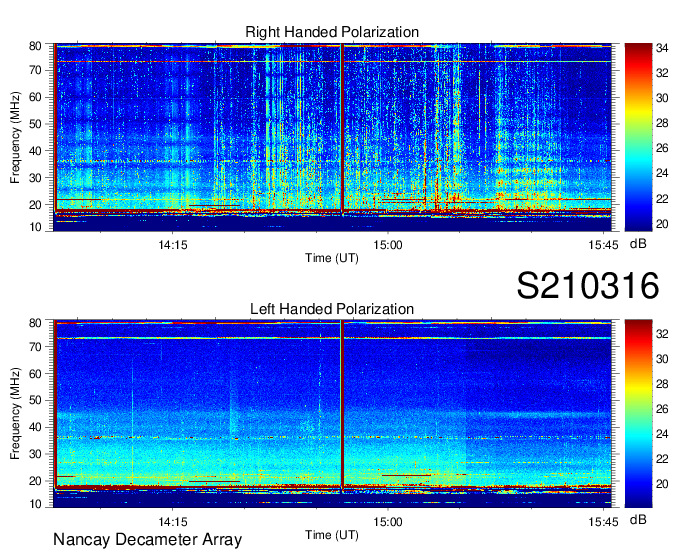Click the 30 value on the Right Handed colorbar
Viewport: 680px width, 552px height.
tap(662, 98)
